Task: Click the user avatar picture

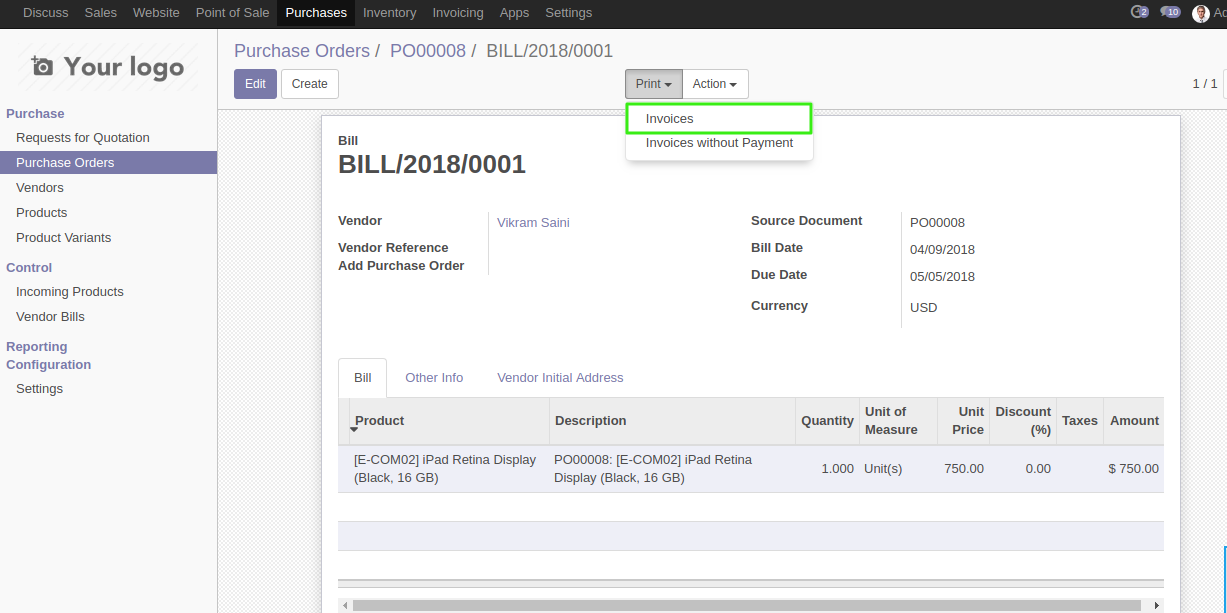Action: pyautogui.click(x=1201, y=13)
